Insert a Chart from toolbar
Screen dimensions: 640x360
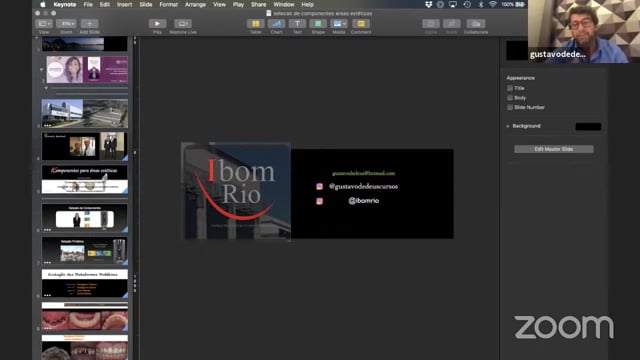point(276,24)
